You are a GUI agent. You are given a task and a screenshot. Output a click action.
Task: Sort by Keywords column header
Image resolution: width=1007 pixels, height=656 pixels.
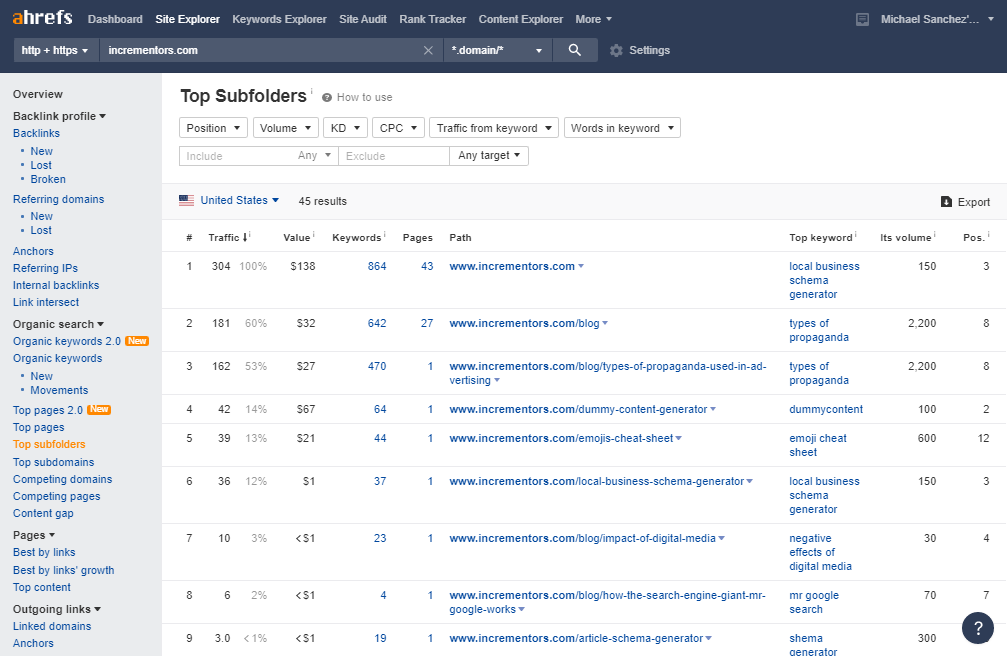coord(356,238)
